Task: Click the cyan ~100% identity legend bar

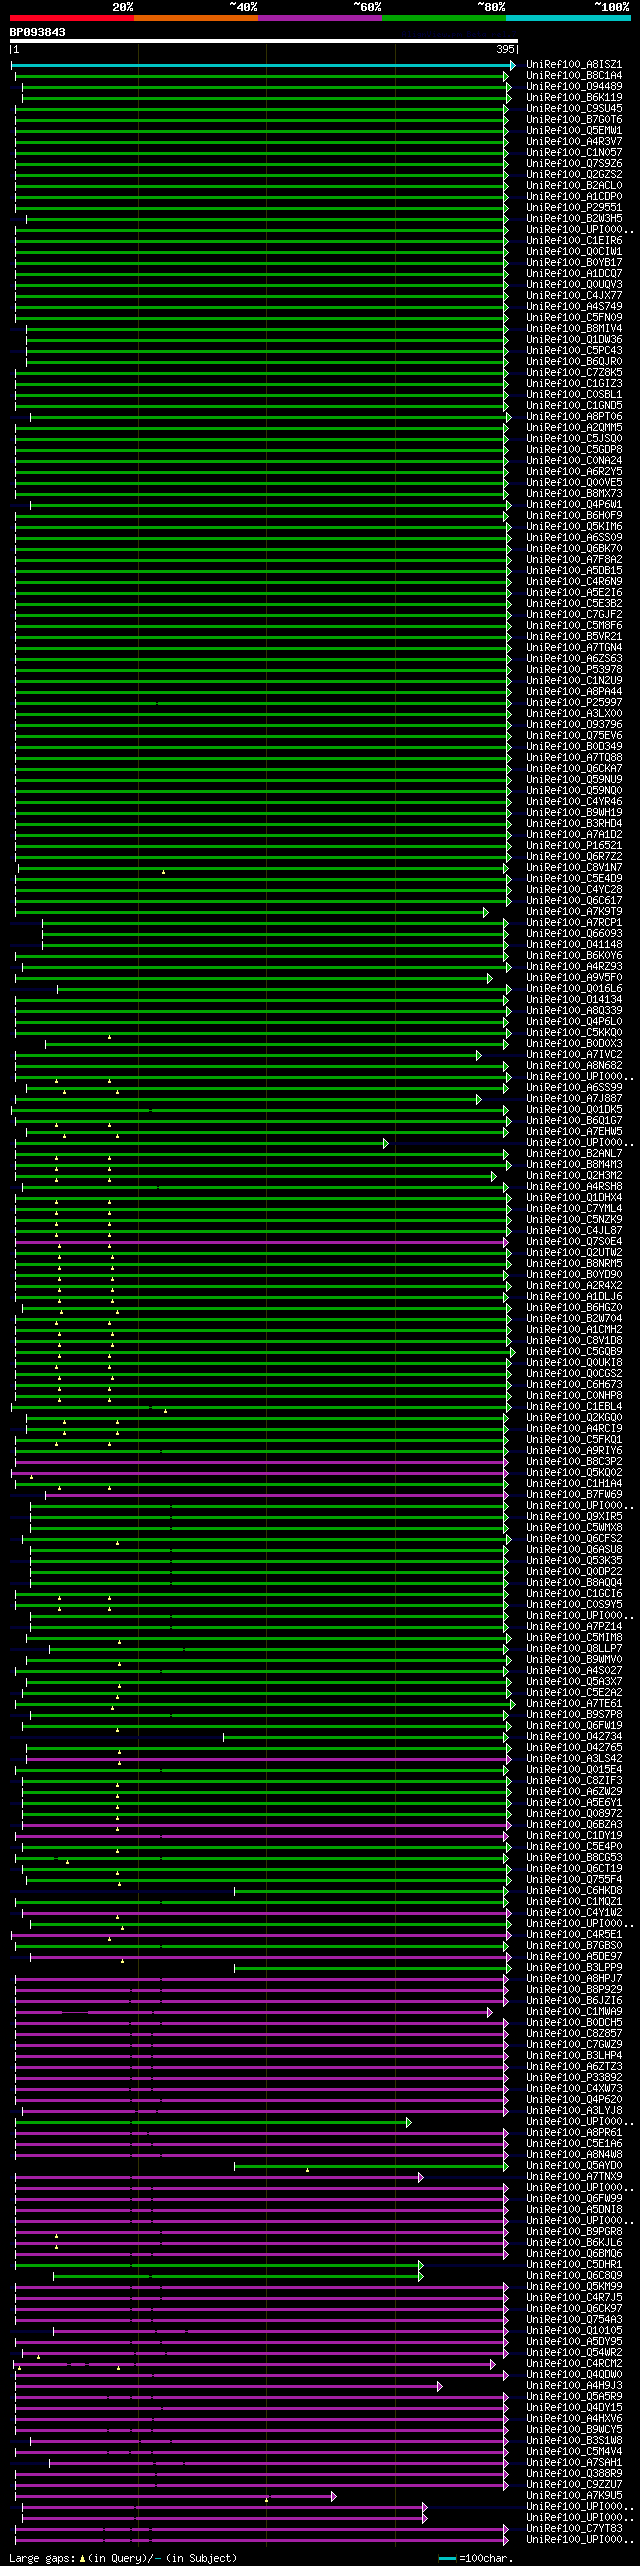Action: (568, 18)
